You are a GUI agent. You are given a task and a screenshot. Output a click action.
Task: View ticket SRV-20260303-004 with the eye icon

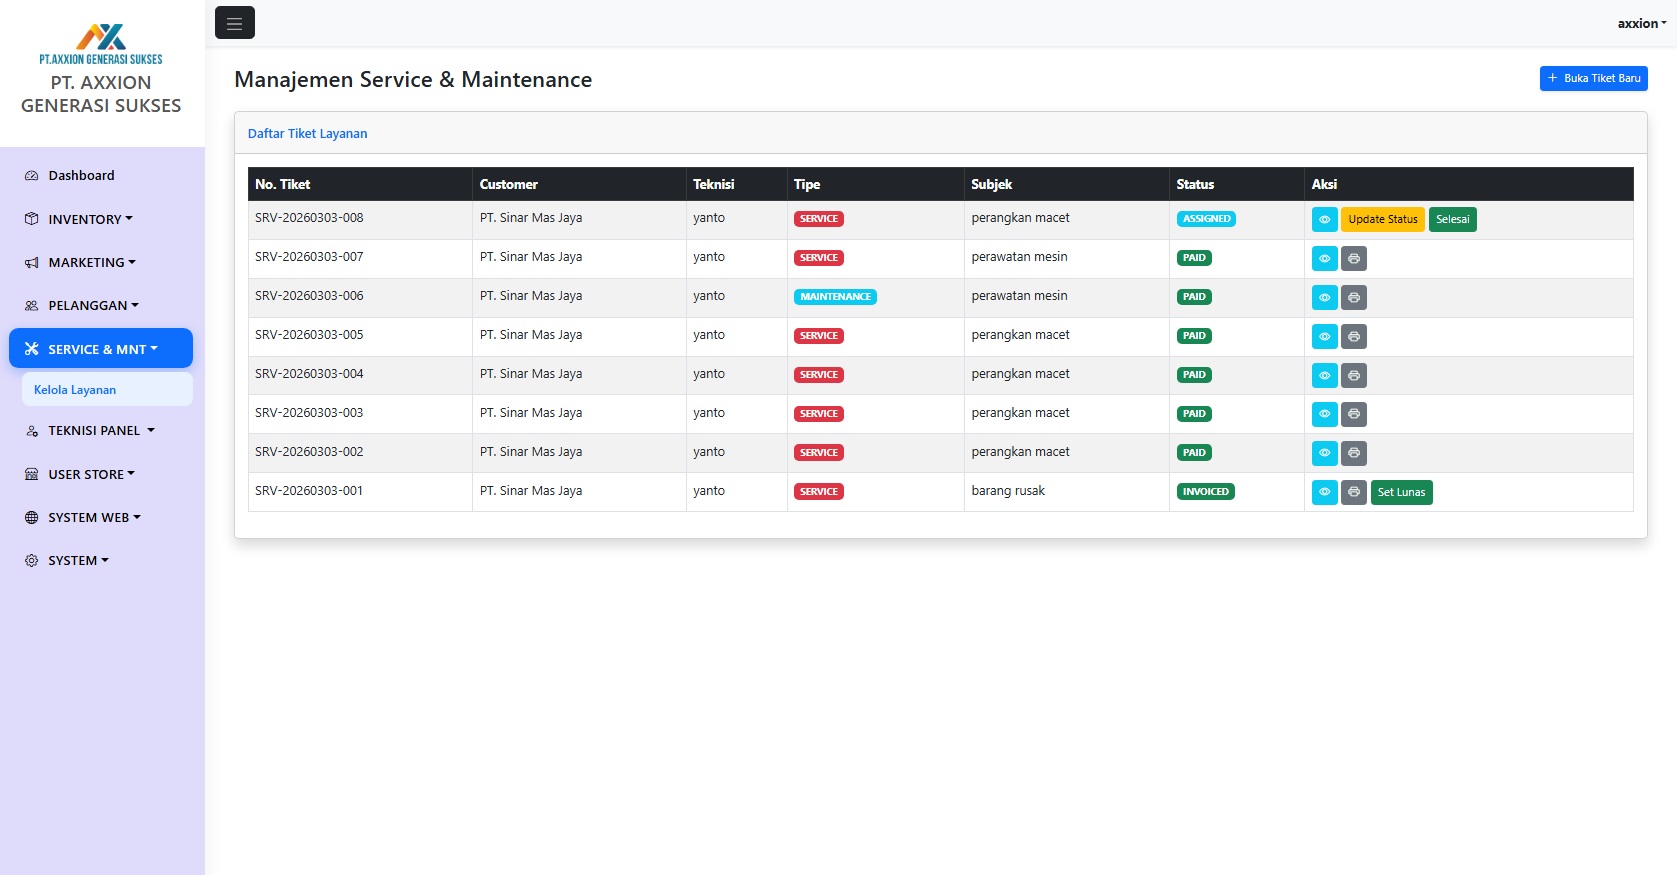[1324, 375]
